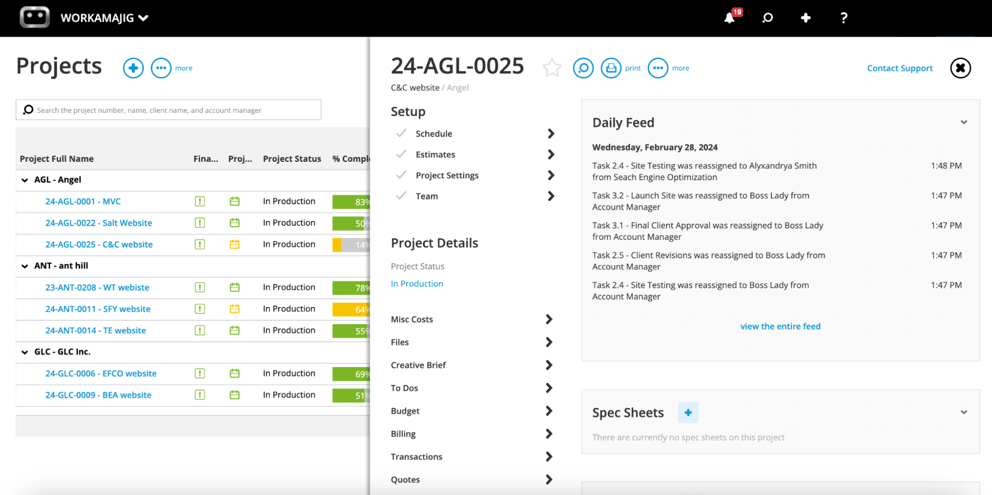Sort by Project Status column header
The width and height of the screenshot is (992, 495).
click(x=292, y=159)
